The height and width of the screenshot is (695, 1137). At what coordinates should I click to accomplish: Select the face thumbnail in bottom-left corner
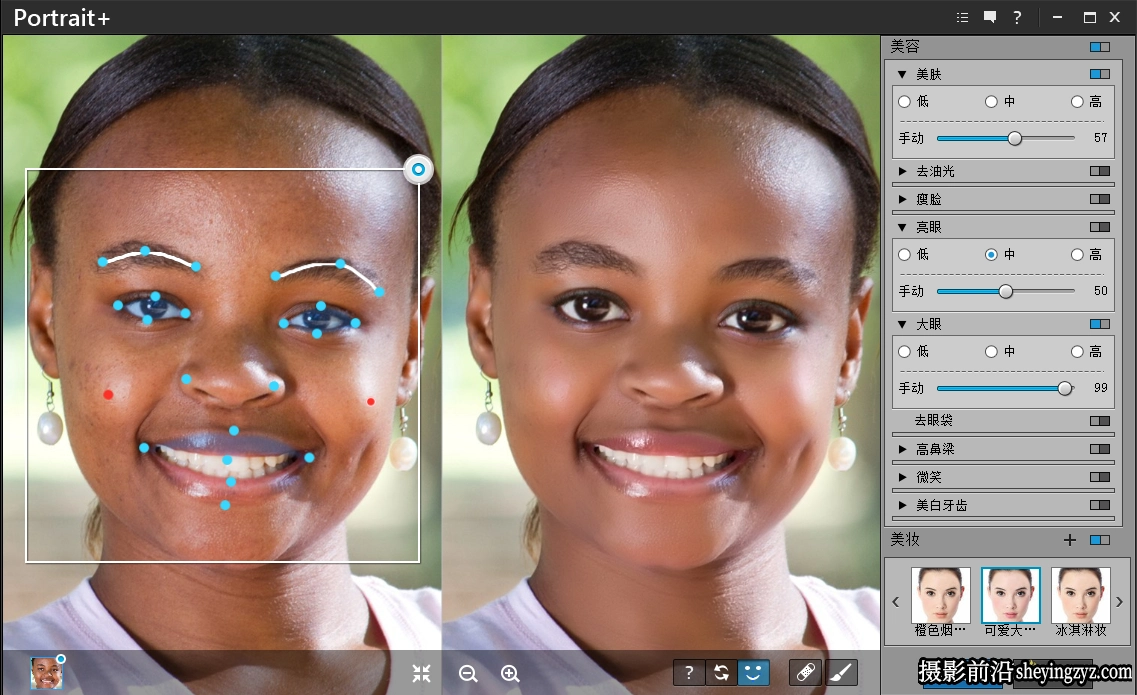click(x=46, y=673)
